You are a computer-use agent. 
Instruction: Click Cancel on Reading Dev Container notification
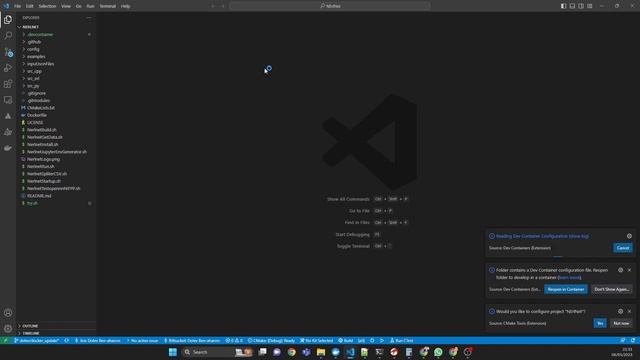pos(623,248)
